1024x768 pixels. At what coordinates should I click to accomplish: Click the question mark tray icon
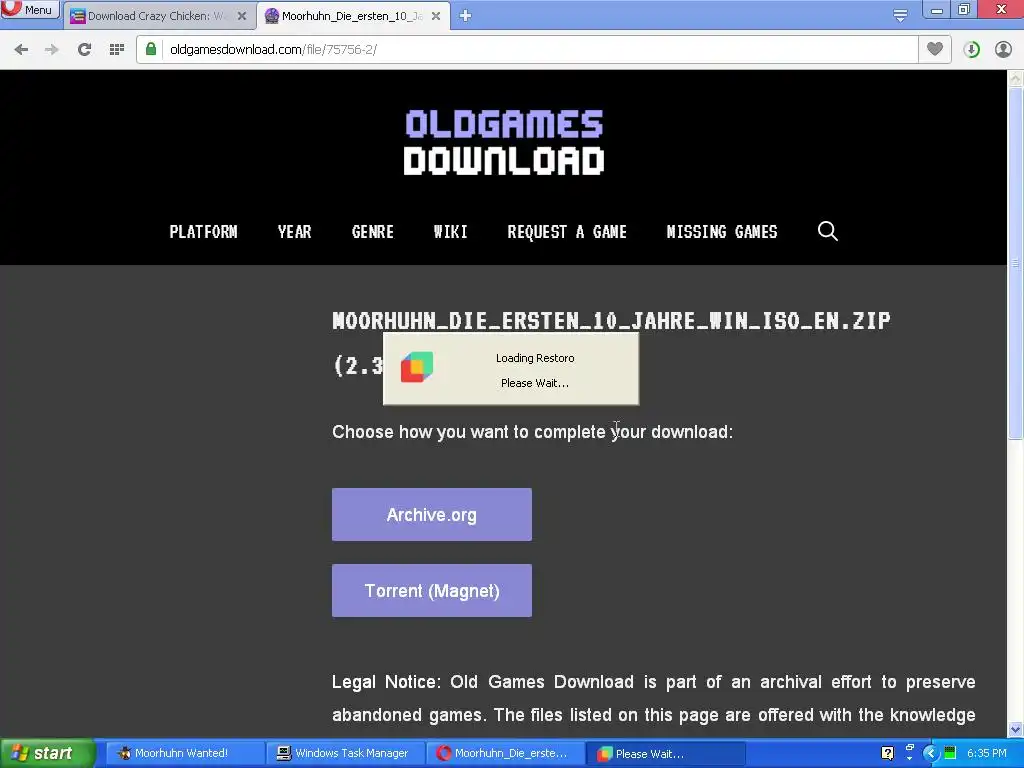tap(888, 753)
